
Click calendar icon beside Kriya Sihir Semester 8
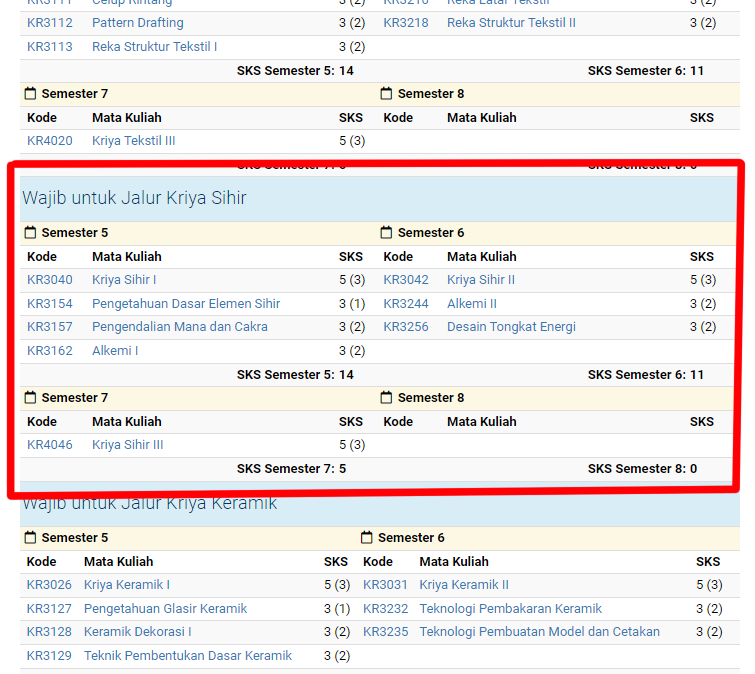[x=386, y=397]
